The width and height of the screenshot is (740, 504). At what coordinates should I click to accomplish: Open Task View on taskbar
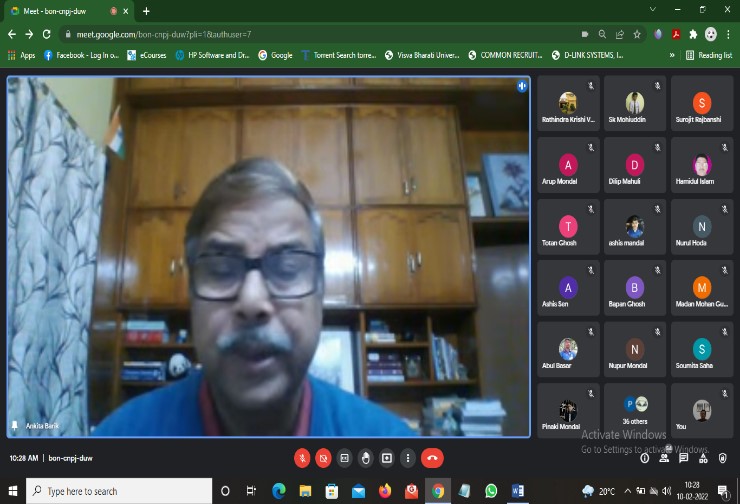tap(252, 491)
